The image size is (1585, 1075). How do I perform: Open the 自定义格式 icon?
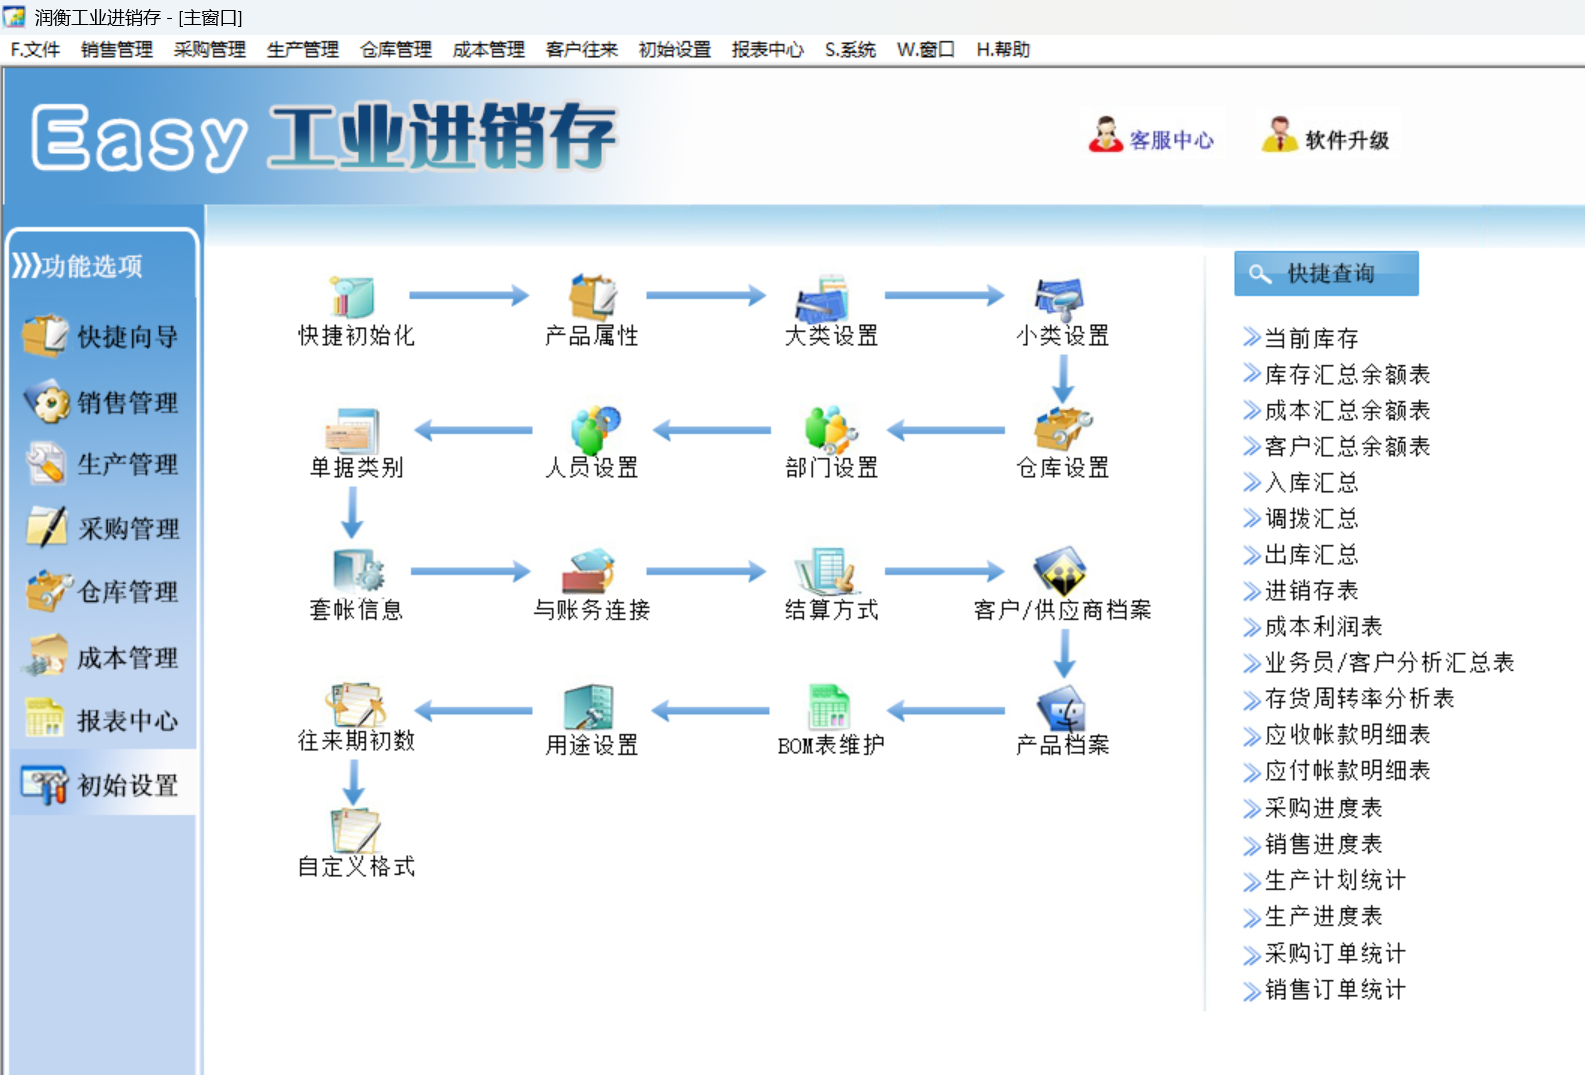click(x=355, y=830)
